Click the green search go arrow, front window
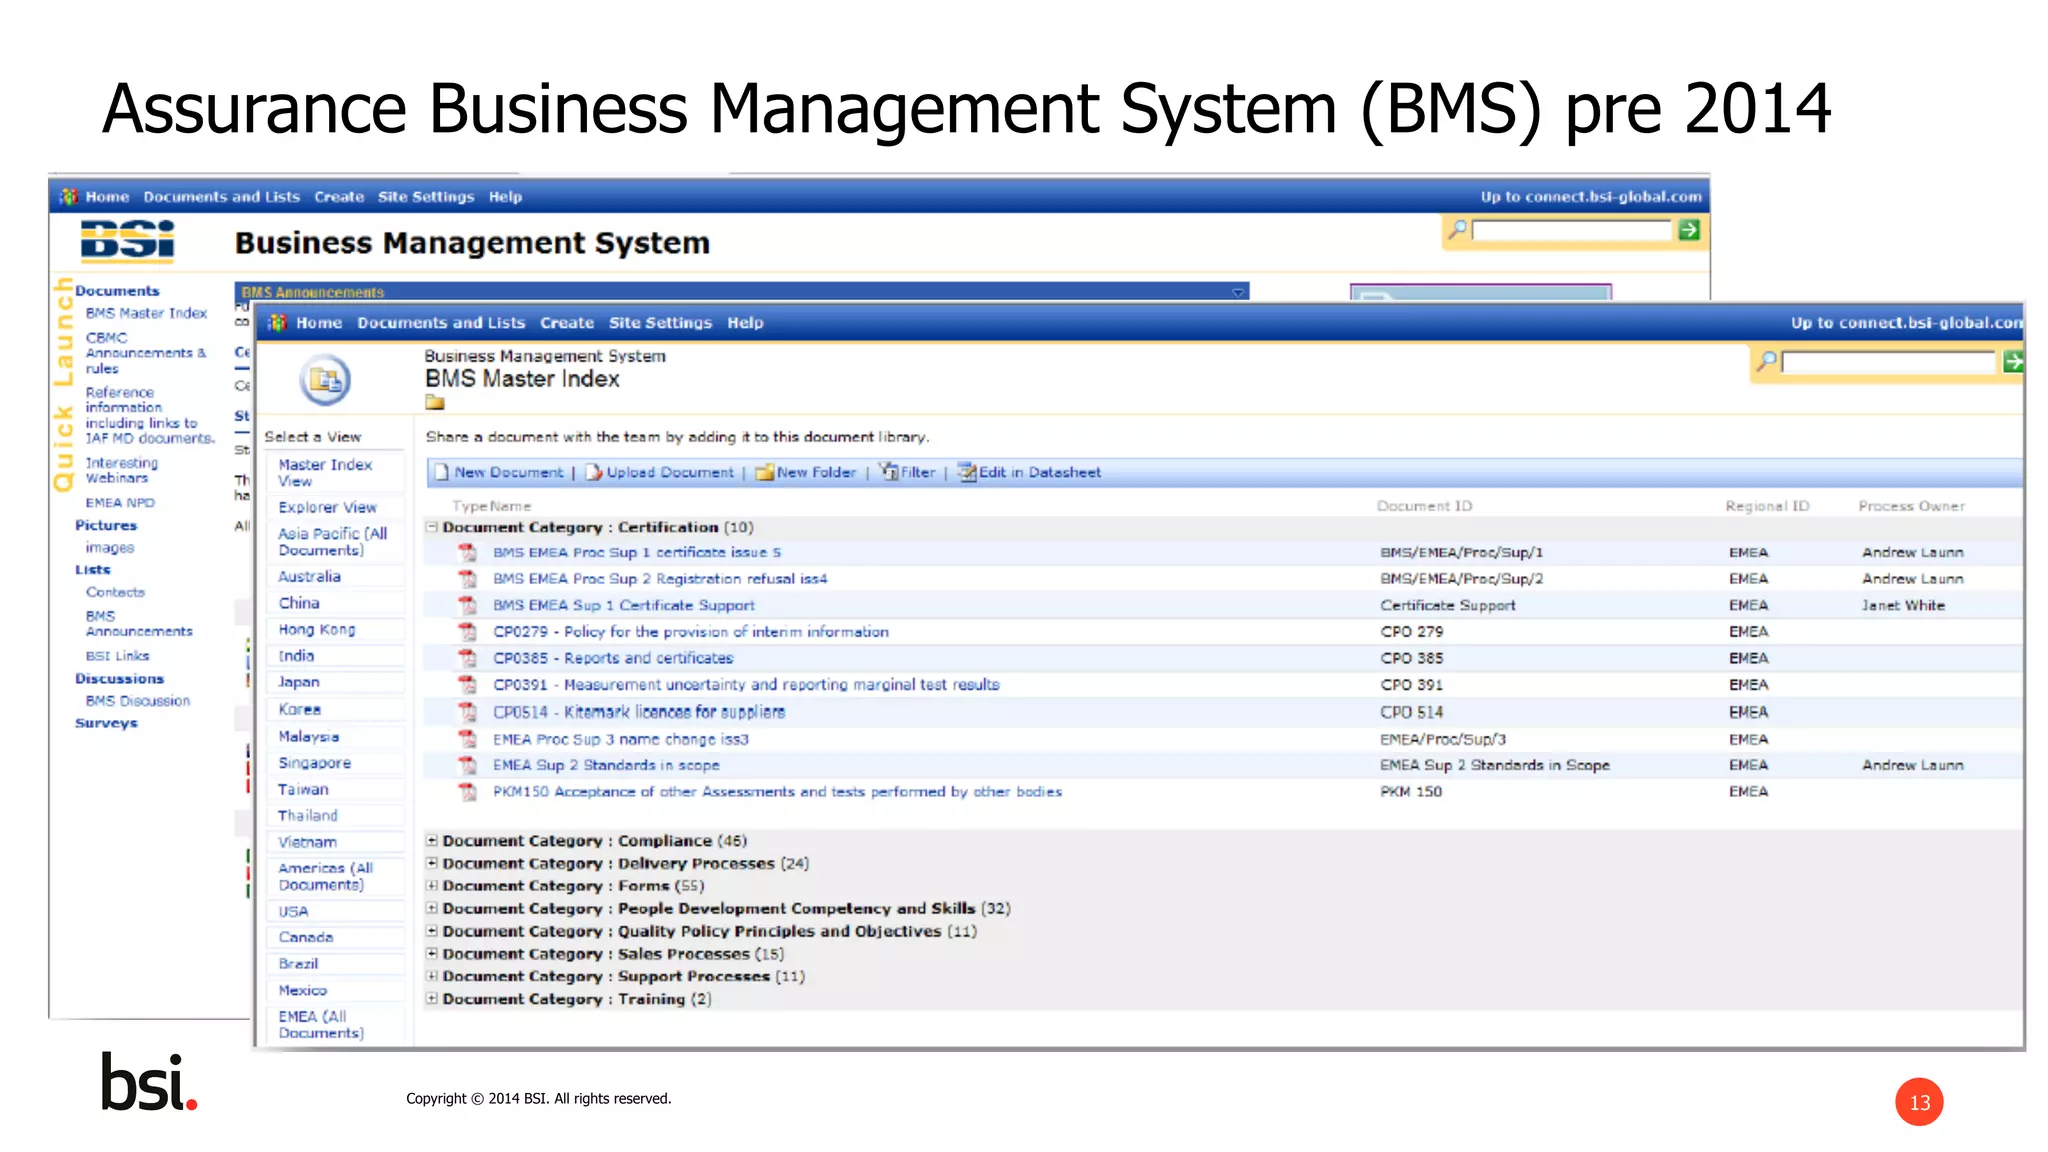 coord(2013,362)
